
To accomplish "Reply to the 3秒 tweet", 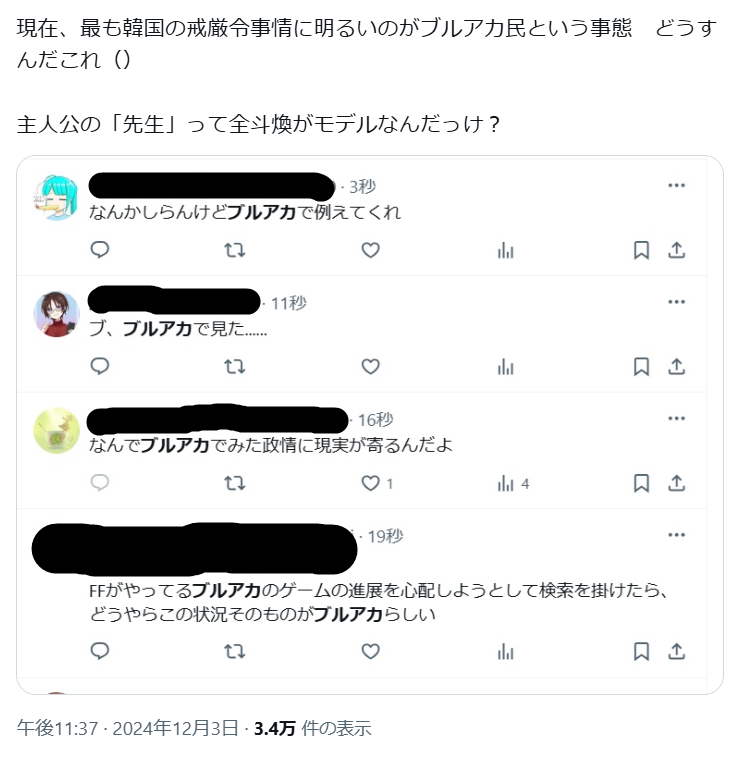I will tap(100, 250).
